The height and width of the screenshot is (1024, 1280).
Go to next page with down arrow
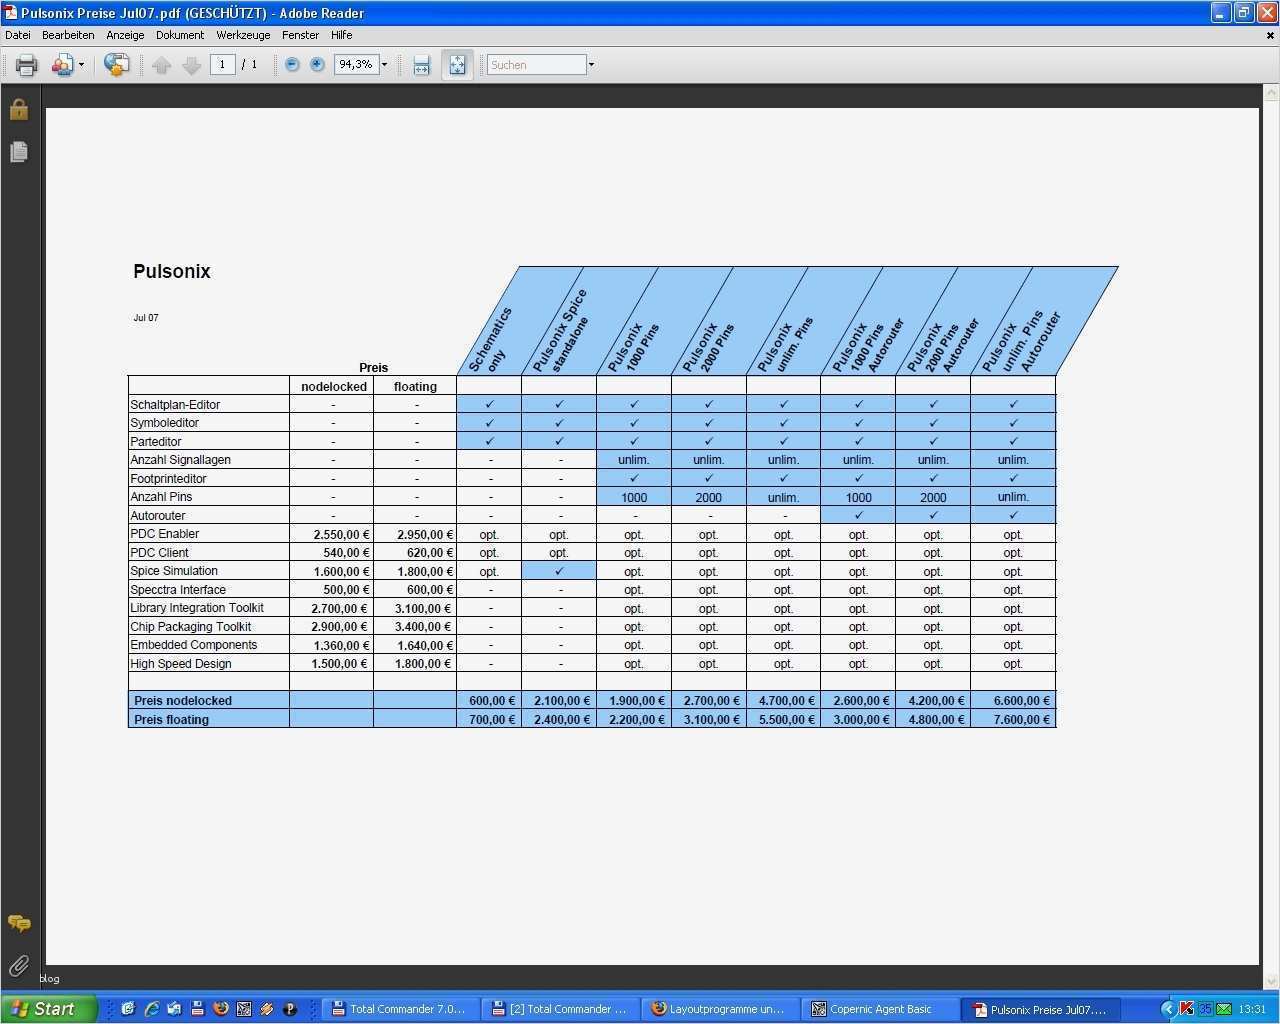point(192,65)
